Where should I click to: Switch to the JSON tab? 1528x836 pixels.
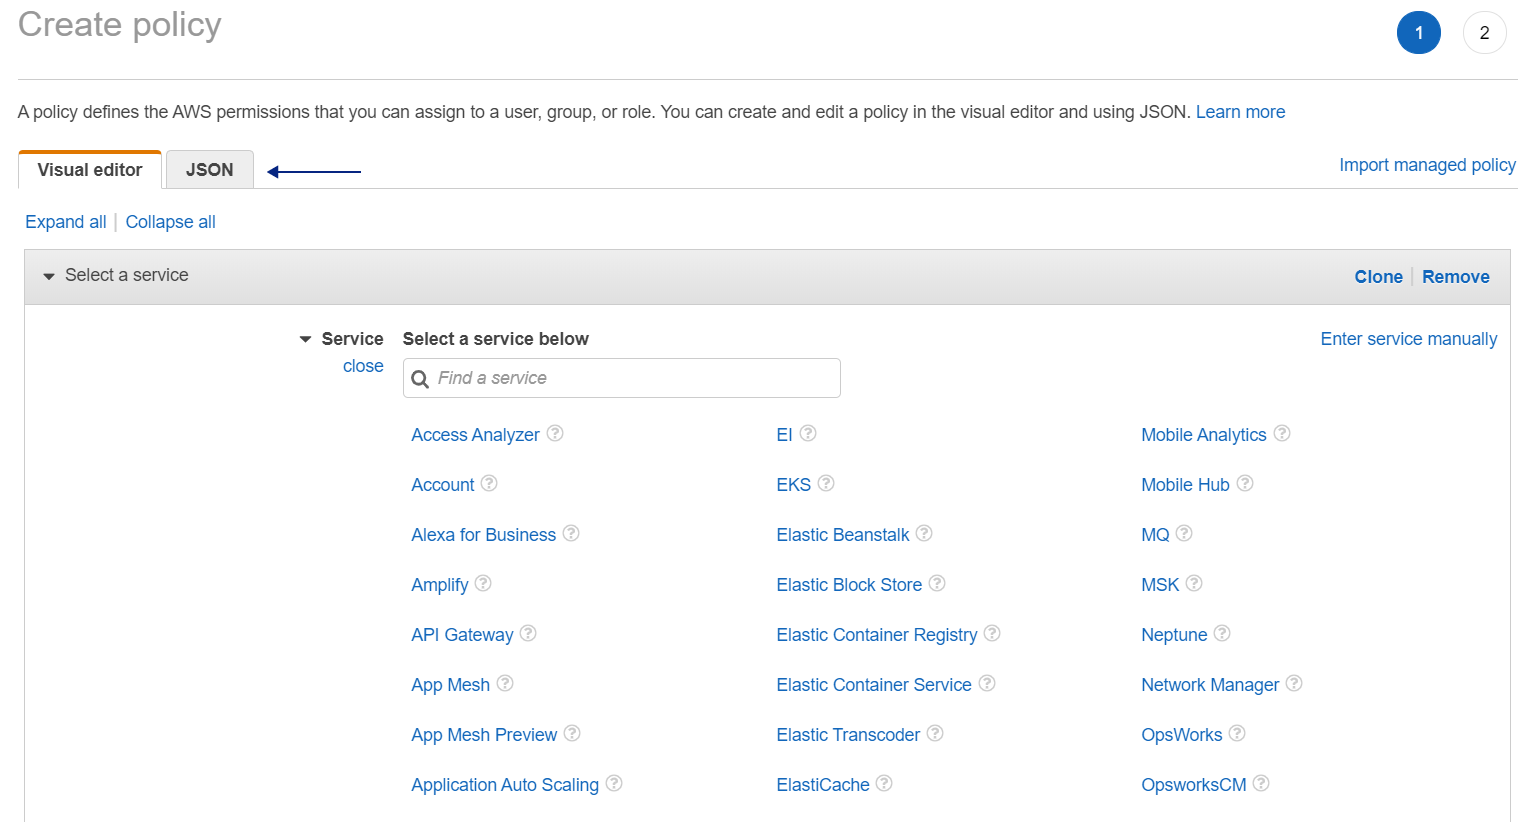(x=210, y=170)
